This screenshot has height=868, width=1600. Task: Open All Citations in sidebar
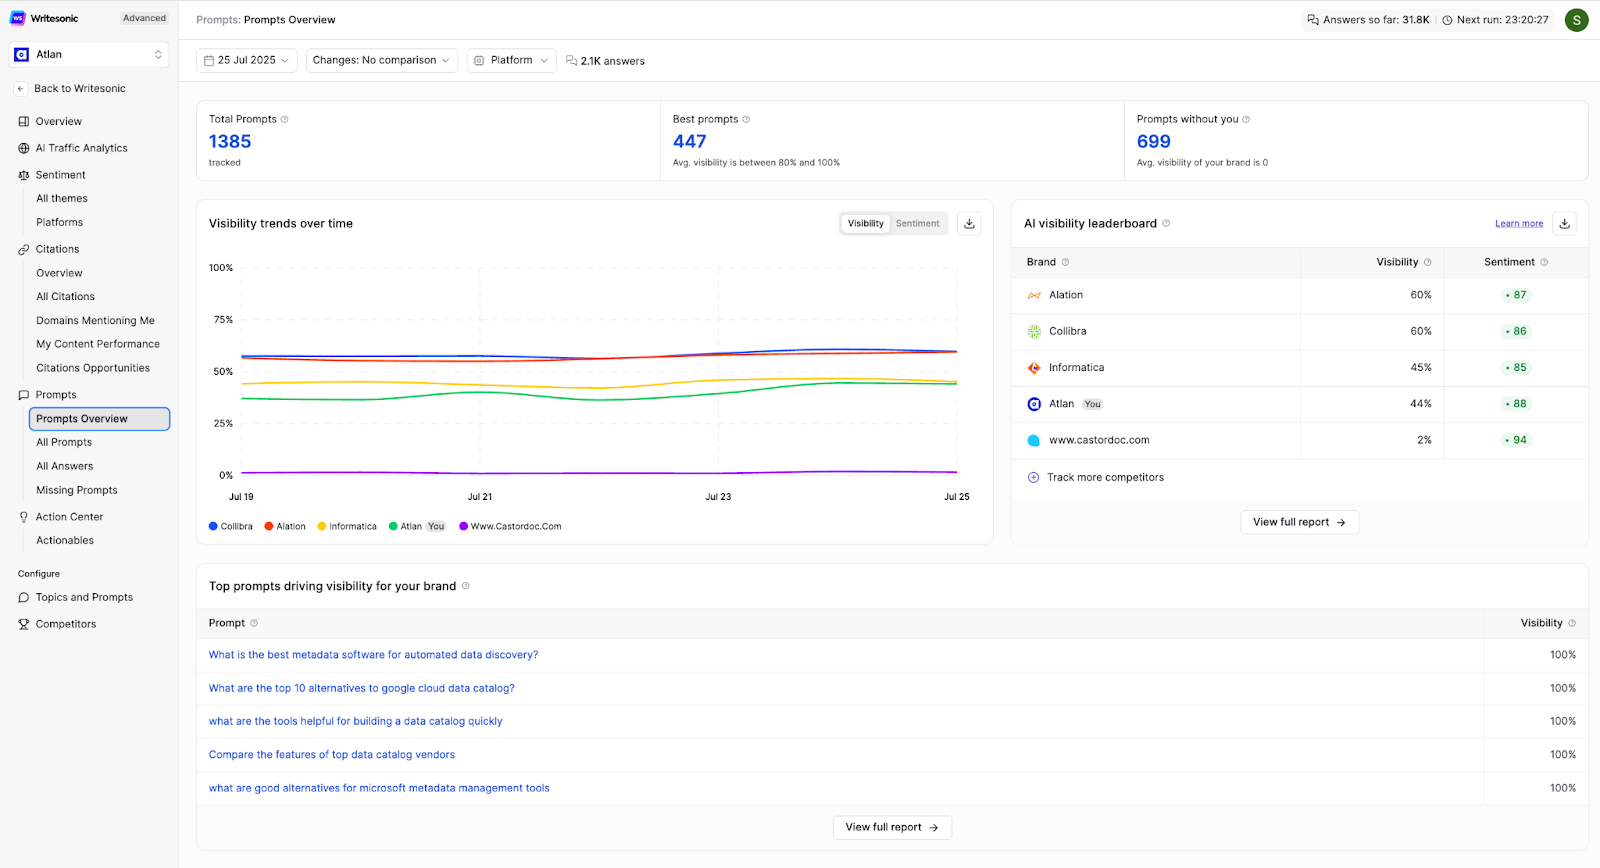coord(66,297)
